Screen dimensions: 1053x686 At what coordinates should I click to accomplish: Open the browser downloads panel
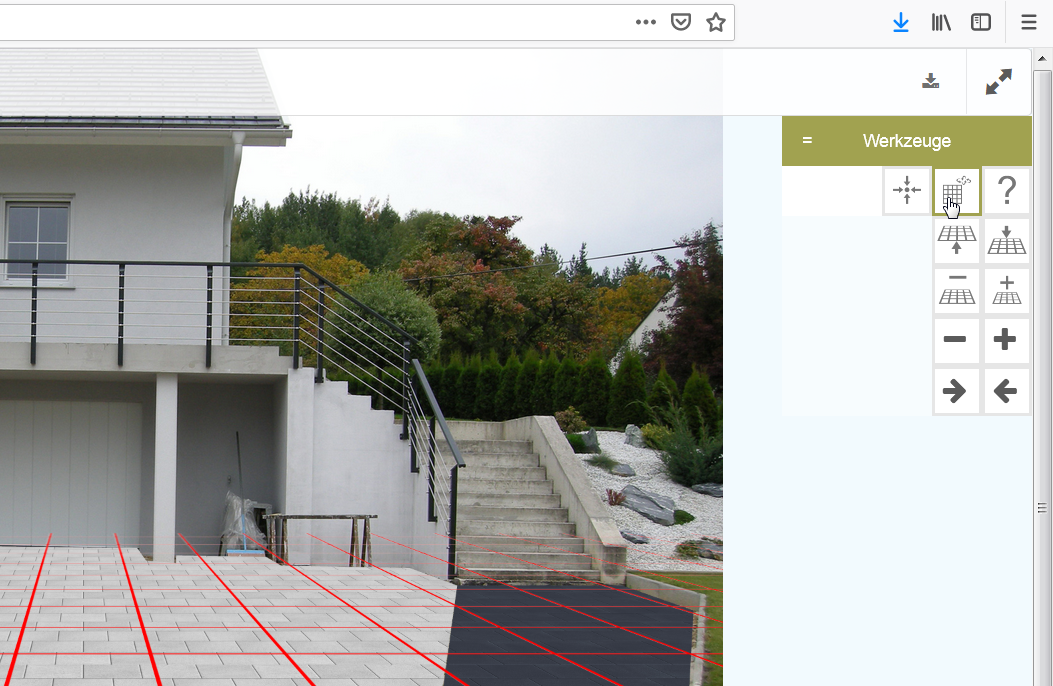coord(901,23)
